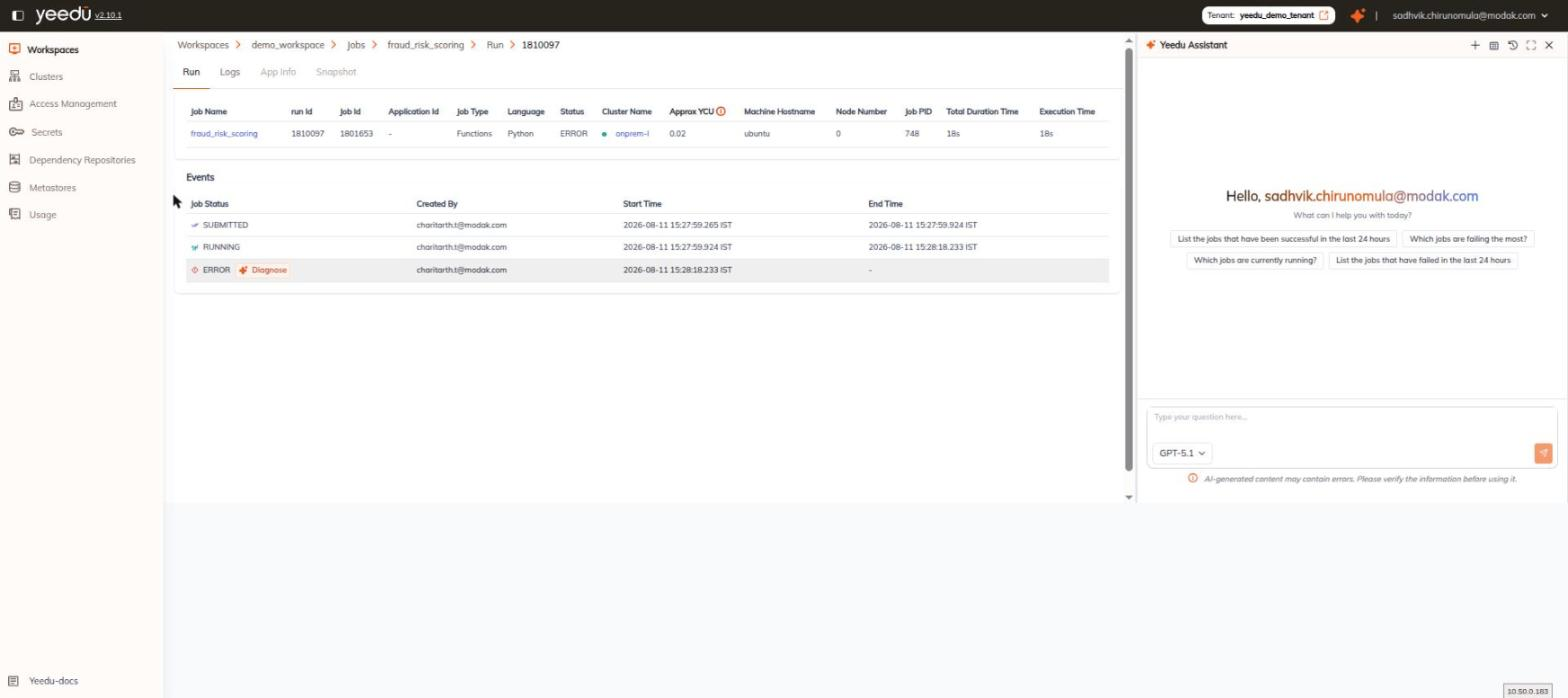1568x698 pixels.
Task: Open Access Management page
Action: click(72, 104)
